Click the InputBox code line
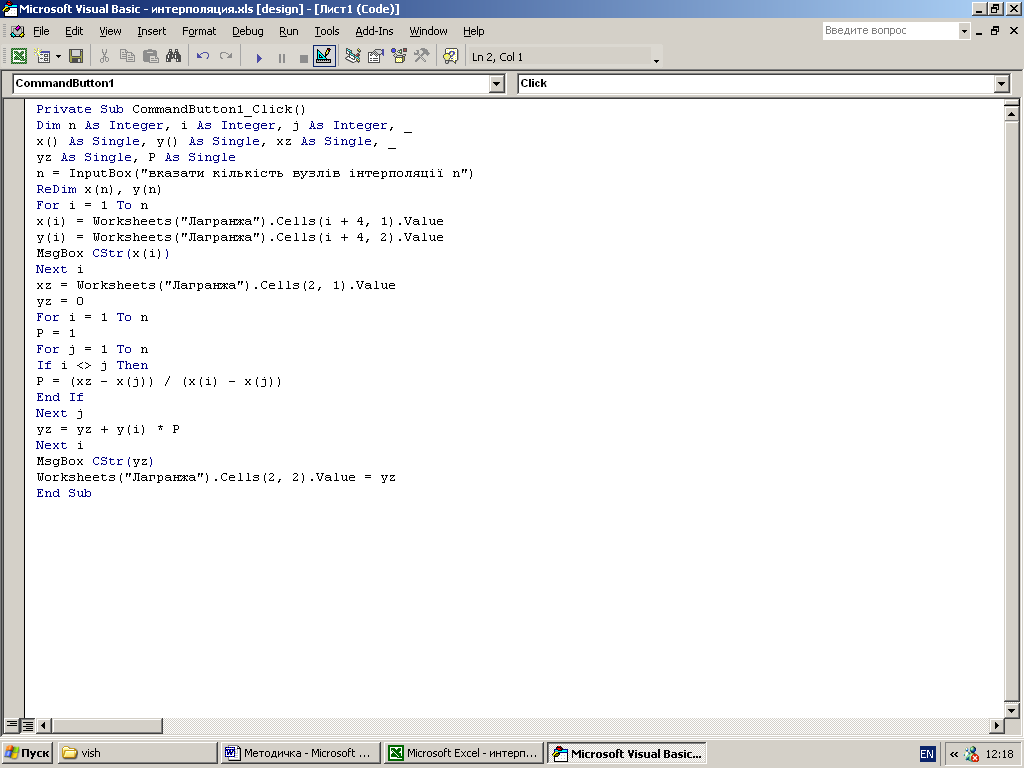The height and width of the screenshot is (768, 1024). point(255,173)
